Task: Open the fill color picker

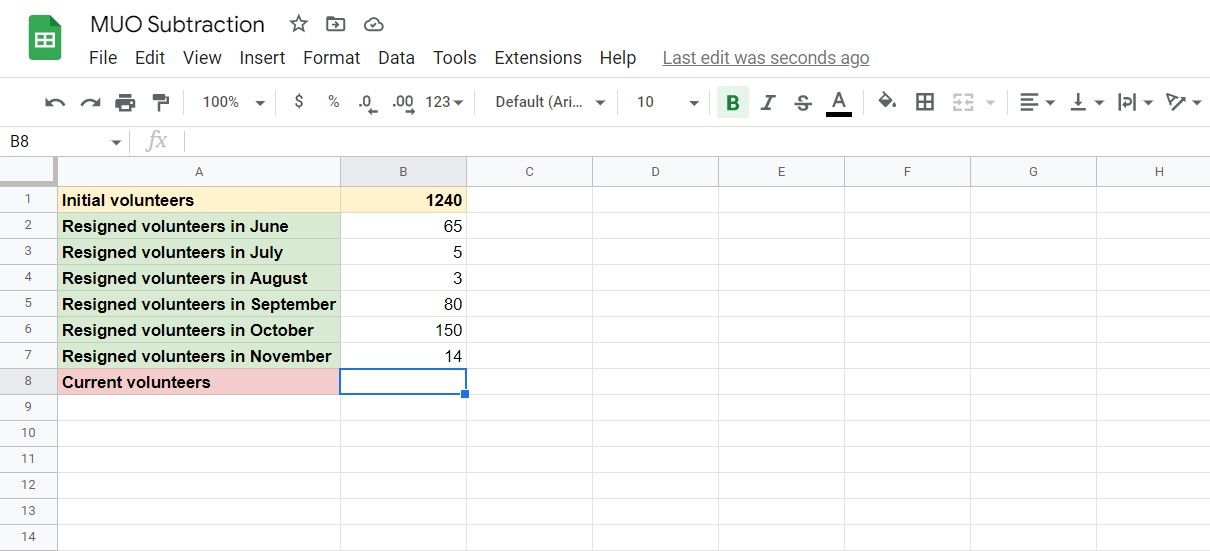Action: point(887,102)
